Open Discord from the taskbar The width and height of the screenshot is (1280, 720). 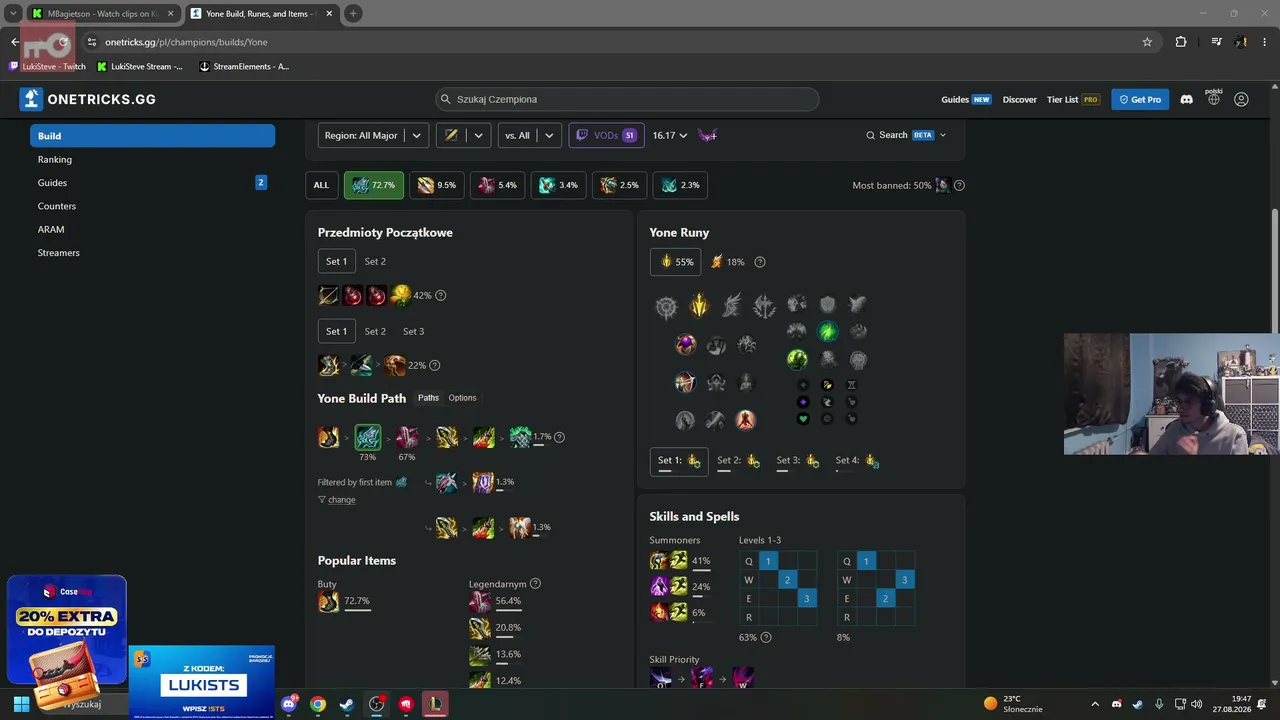(x=289, y=704)
